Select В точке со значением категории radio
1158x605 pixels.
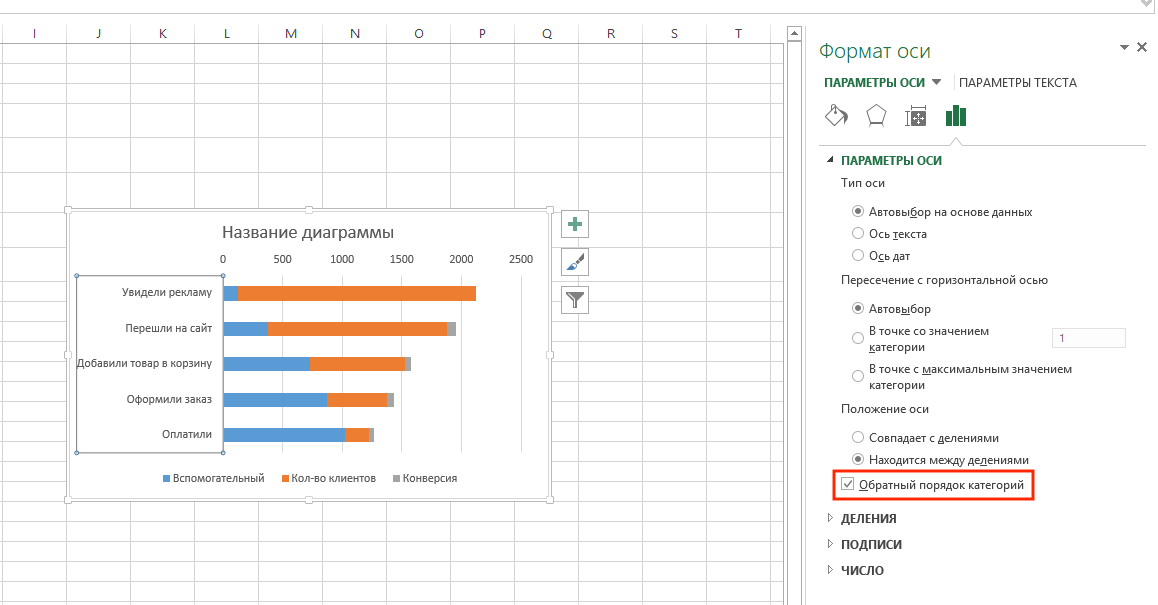(857, 338)
